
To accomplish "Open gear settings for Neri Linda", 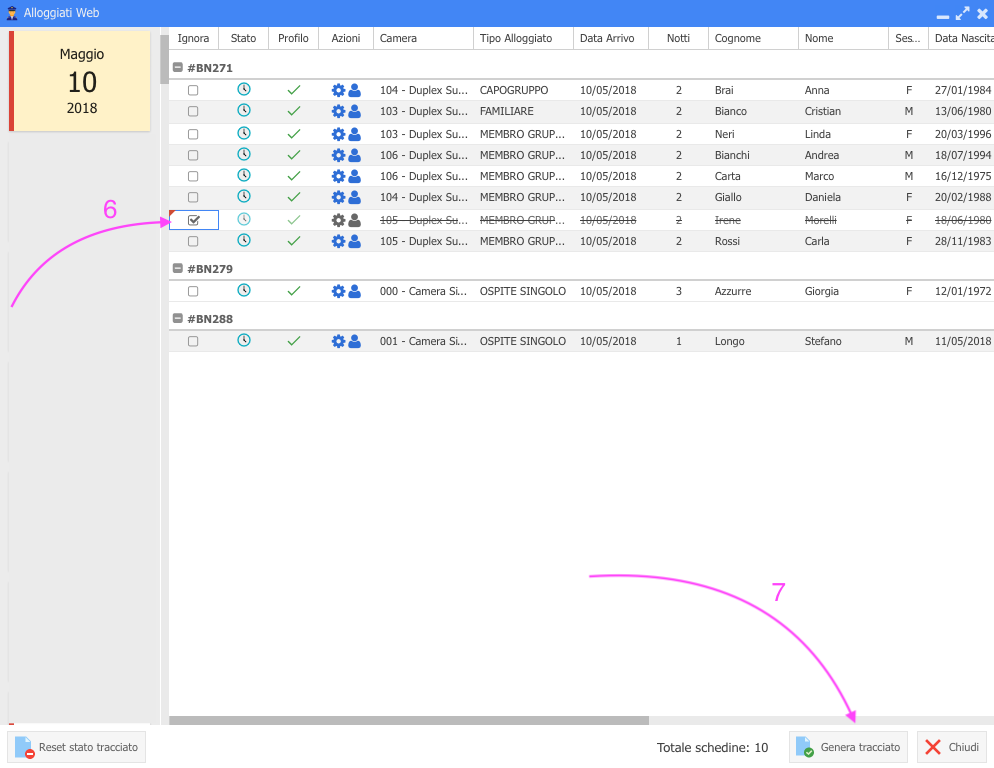I will pyautogui.click(x=339, y=134).
